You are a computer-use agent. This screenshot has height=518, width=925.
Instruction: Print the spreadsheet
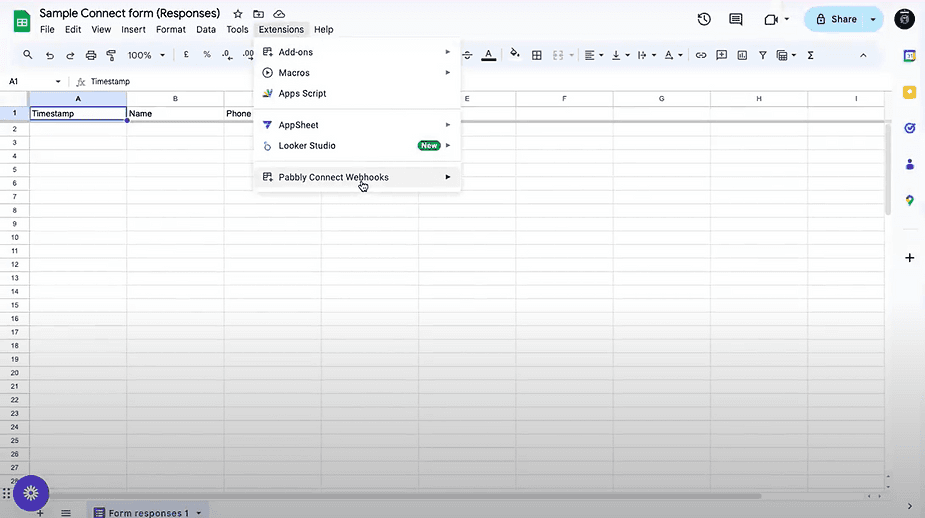91,55
